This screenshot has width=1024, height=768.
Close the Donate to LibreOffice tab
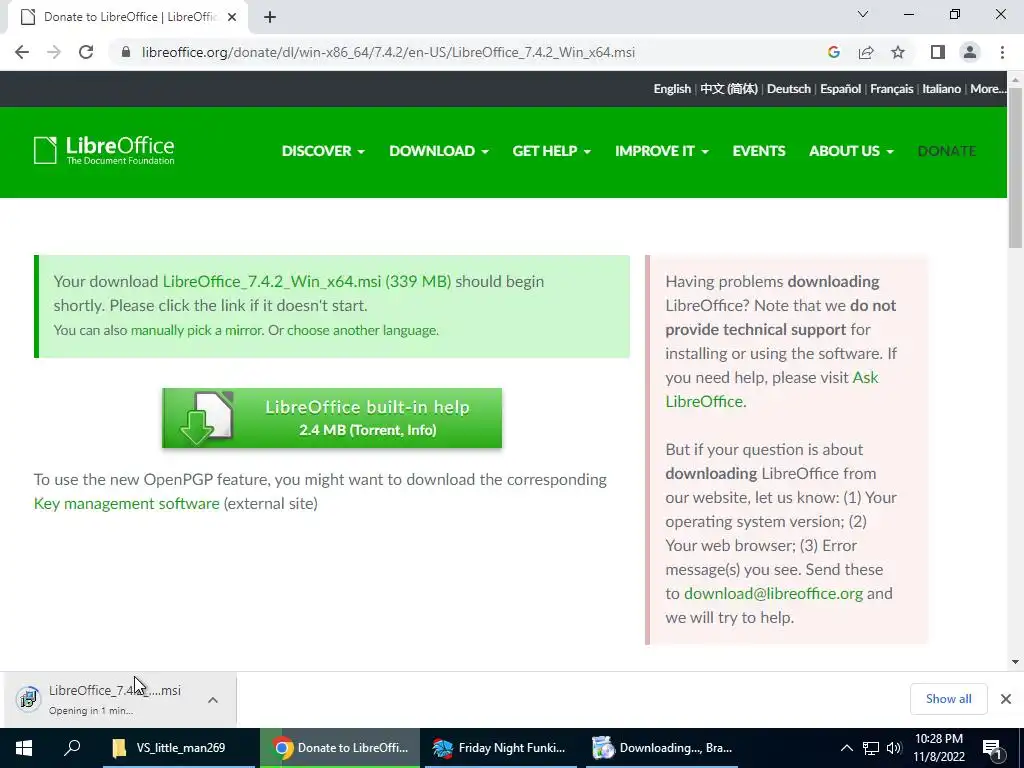coord(232,17)
